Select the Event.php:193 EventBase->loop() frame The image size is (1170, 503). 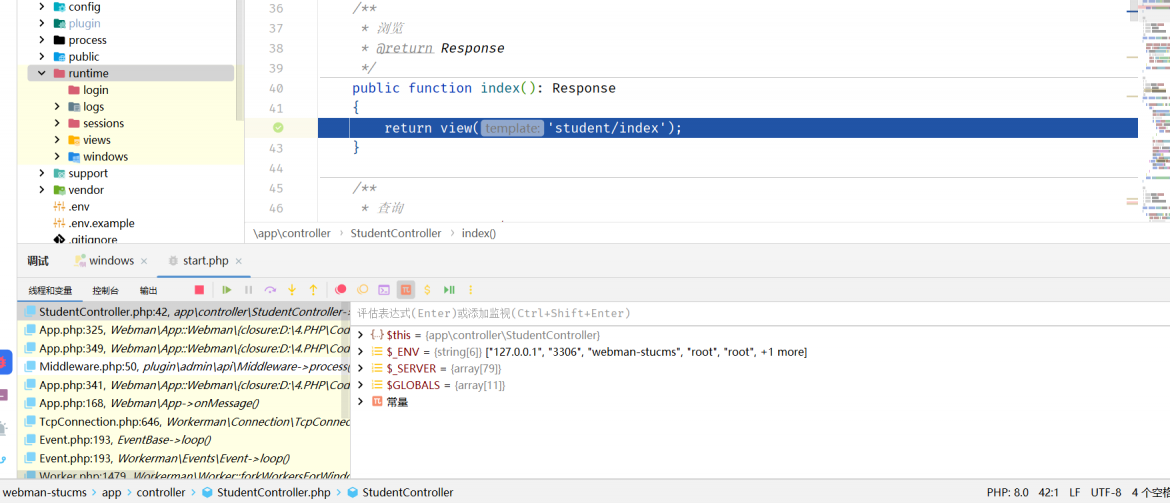(x=184, y=440)
